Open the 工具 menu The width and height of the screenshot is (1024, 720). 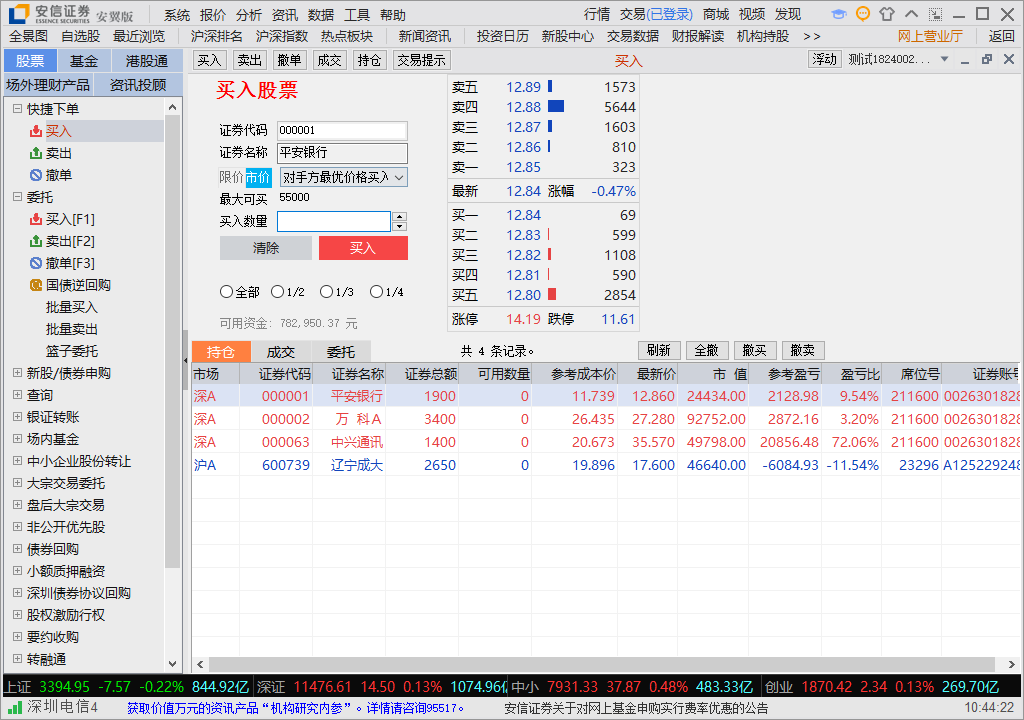coord(357,15)
